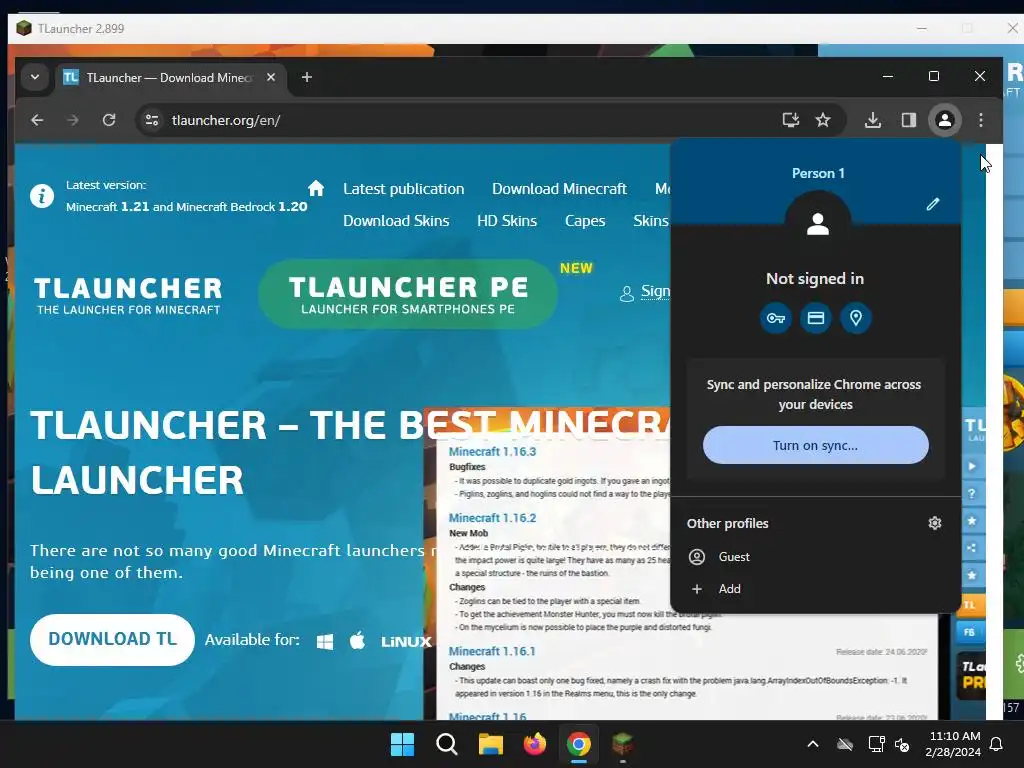Viewport: 1024px width, 768px height.
Task: Open manage profiles gear icon
Action: (935, 523)
